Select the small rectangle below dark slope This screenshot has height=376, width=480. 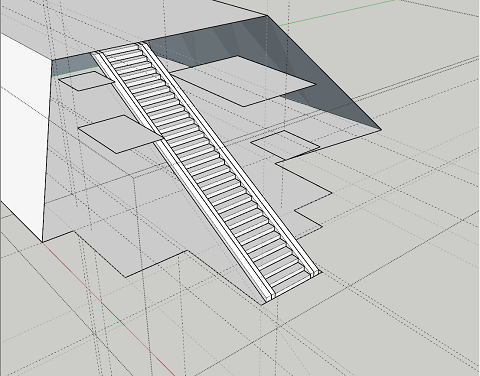point(285,144)
